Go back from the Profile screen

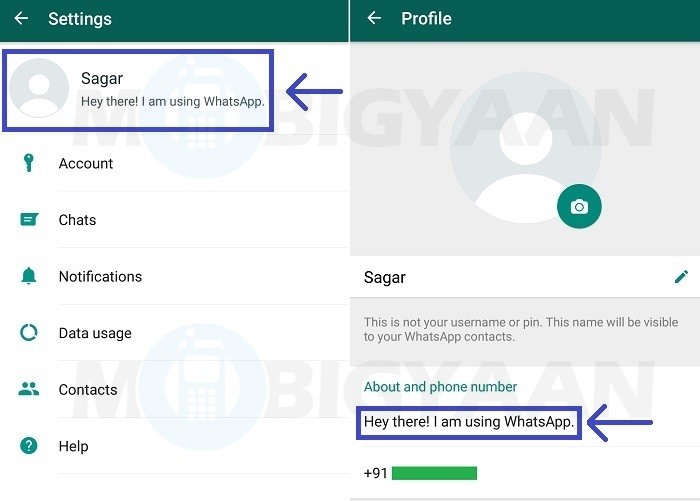pos(374,18)
